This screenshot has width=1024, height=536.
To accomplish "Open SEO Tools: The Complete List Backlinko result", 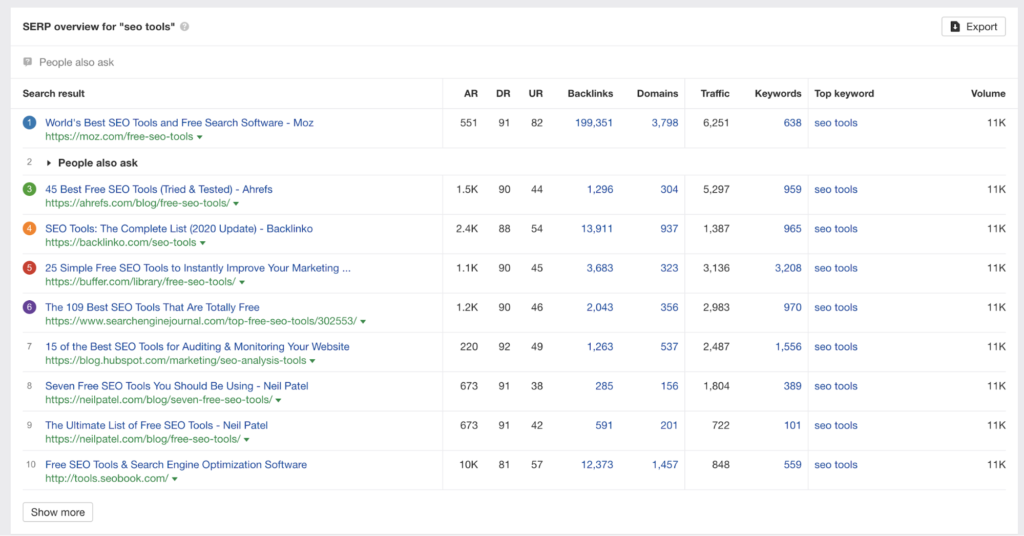I will click(179, 229).
